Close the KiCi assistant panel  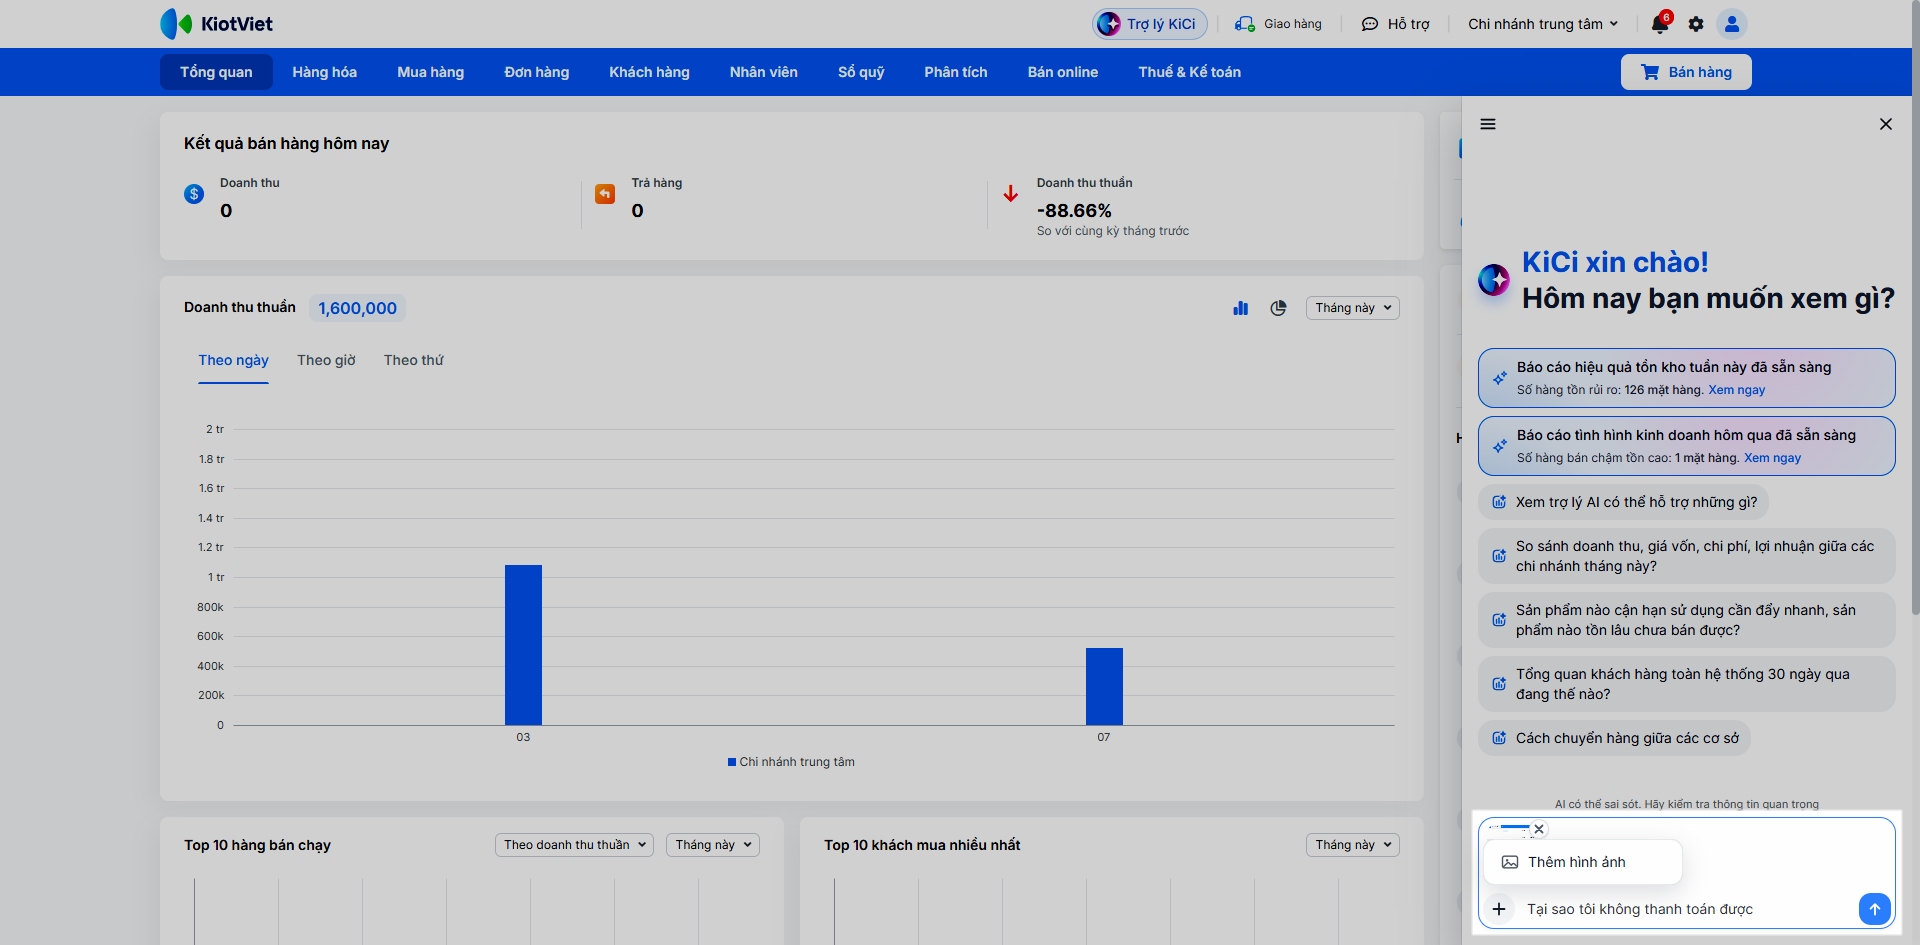coord(1886,124)
